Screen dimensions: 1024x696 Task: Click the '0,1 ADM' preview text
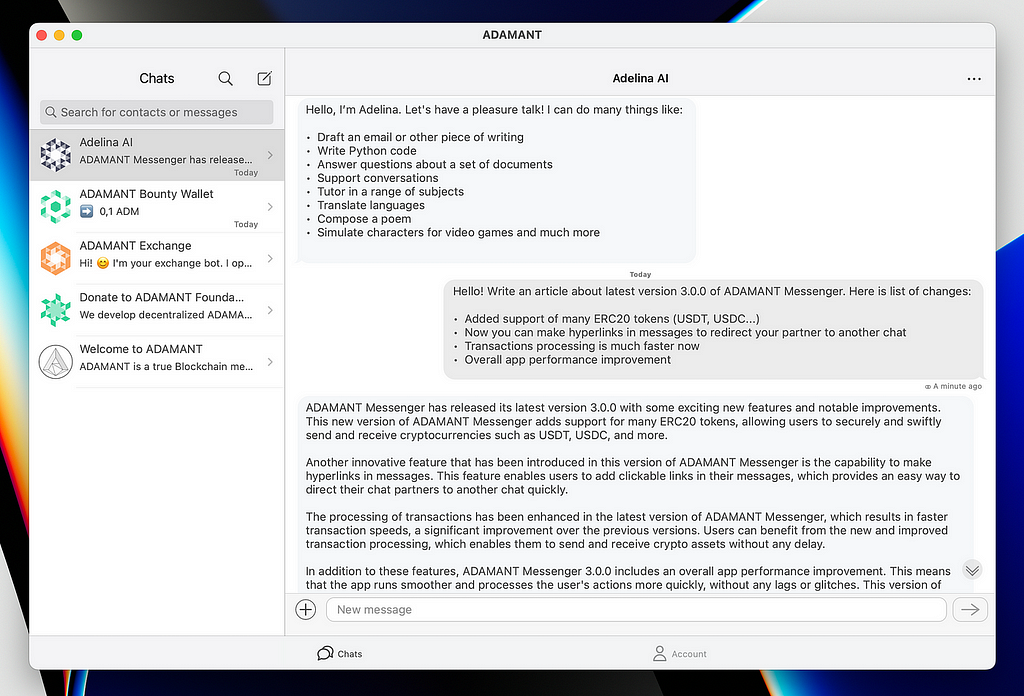[x=119, y=212]
